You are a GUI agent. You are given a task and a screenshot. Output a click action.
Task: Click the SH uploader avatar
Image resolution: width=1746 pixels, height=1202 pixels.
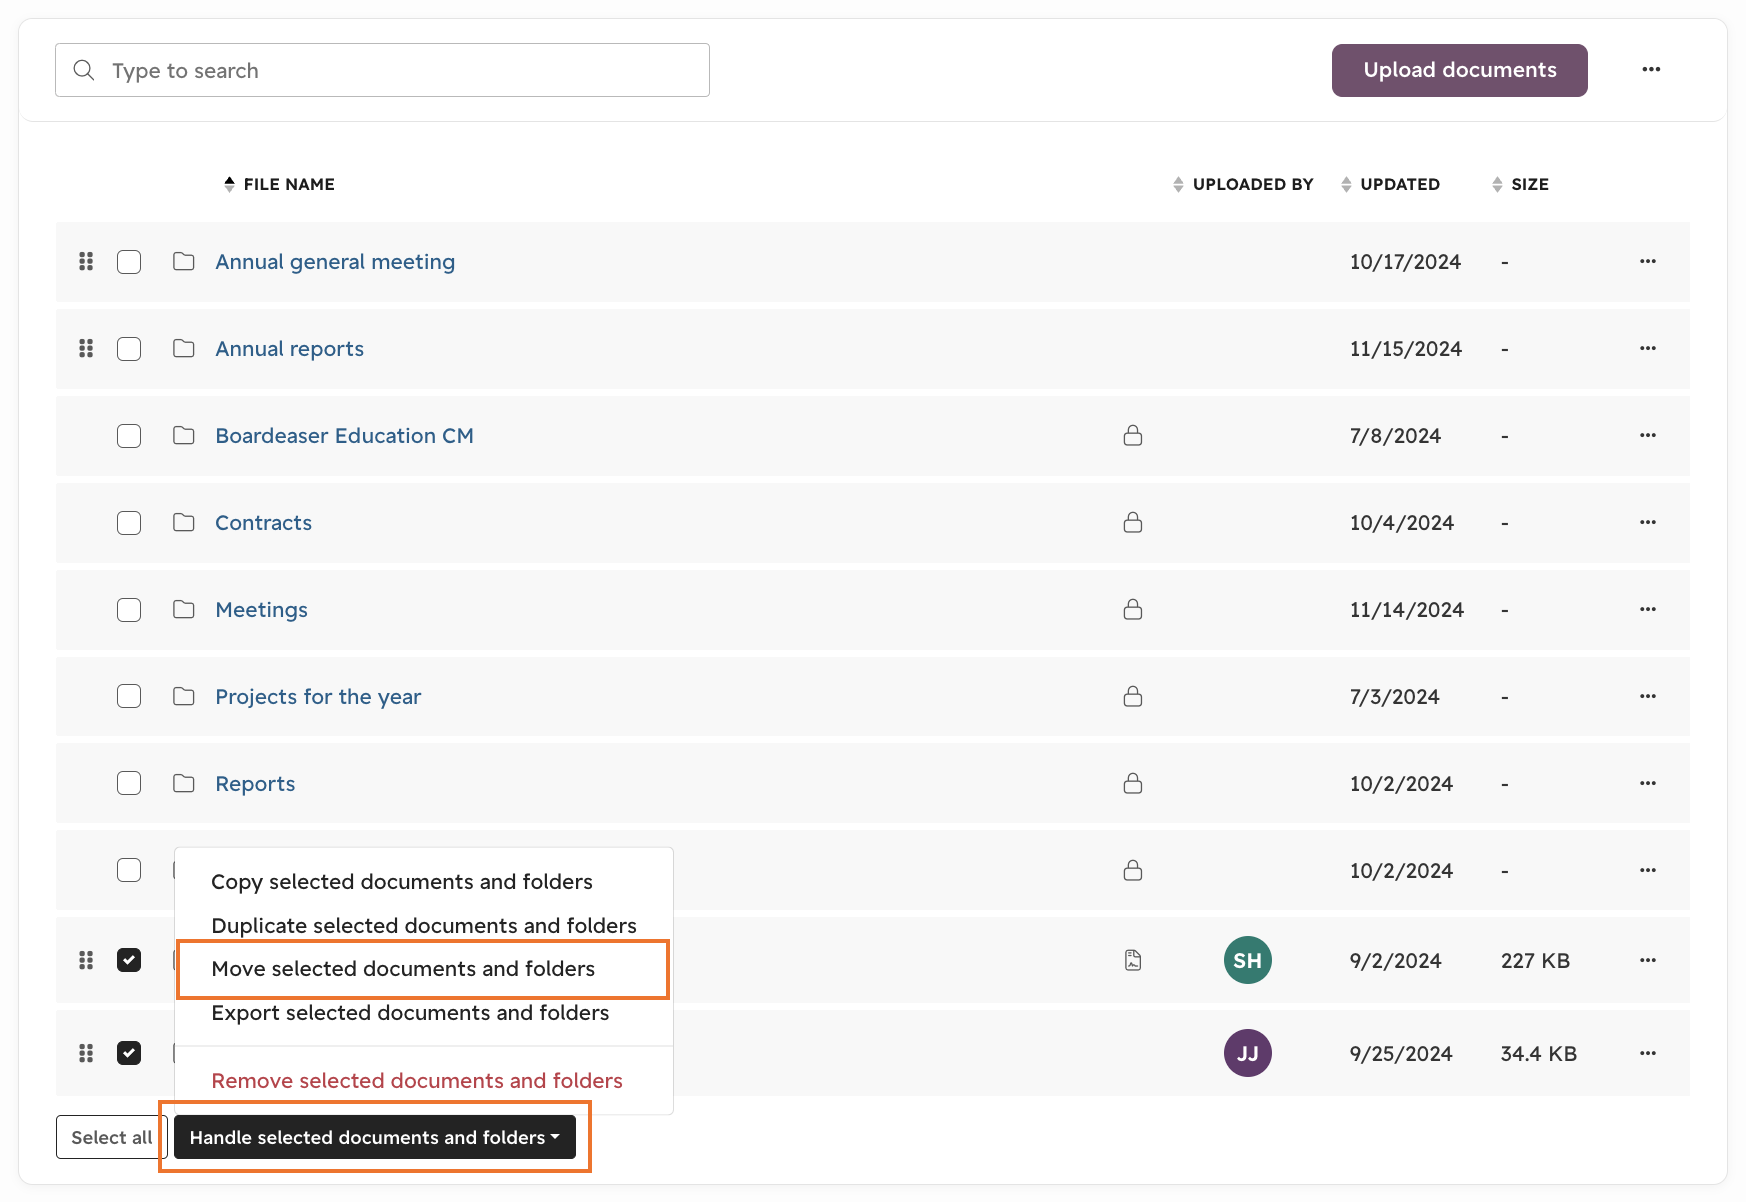coord(1248,961)
